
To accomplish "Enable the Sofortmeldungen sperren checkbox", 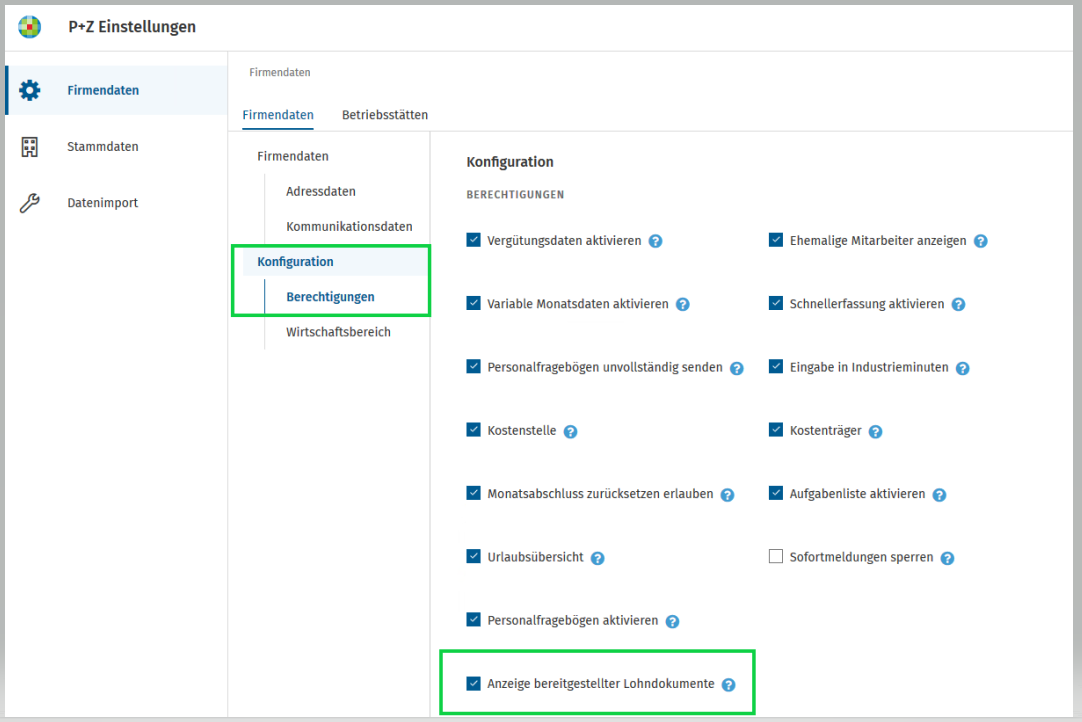I will tap(776, 556).
